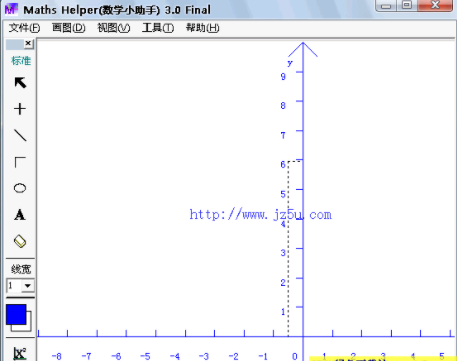Select the arrow pointer tool
The image size is (457, 361).
pyautogui.click(x=20, y=82)
